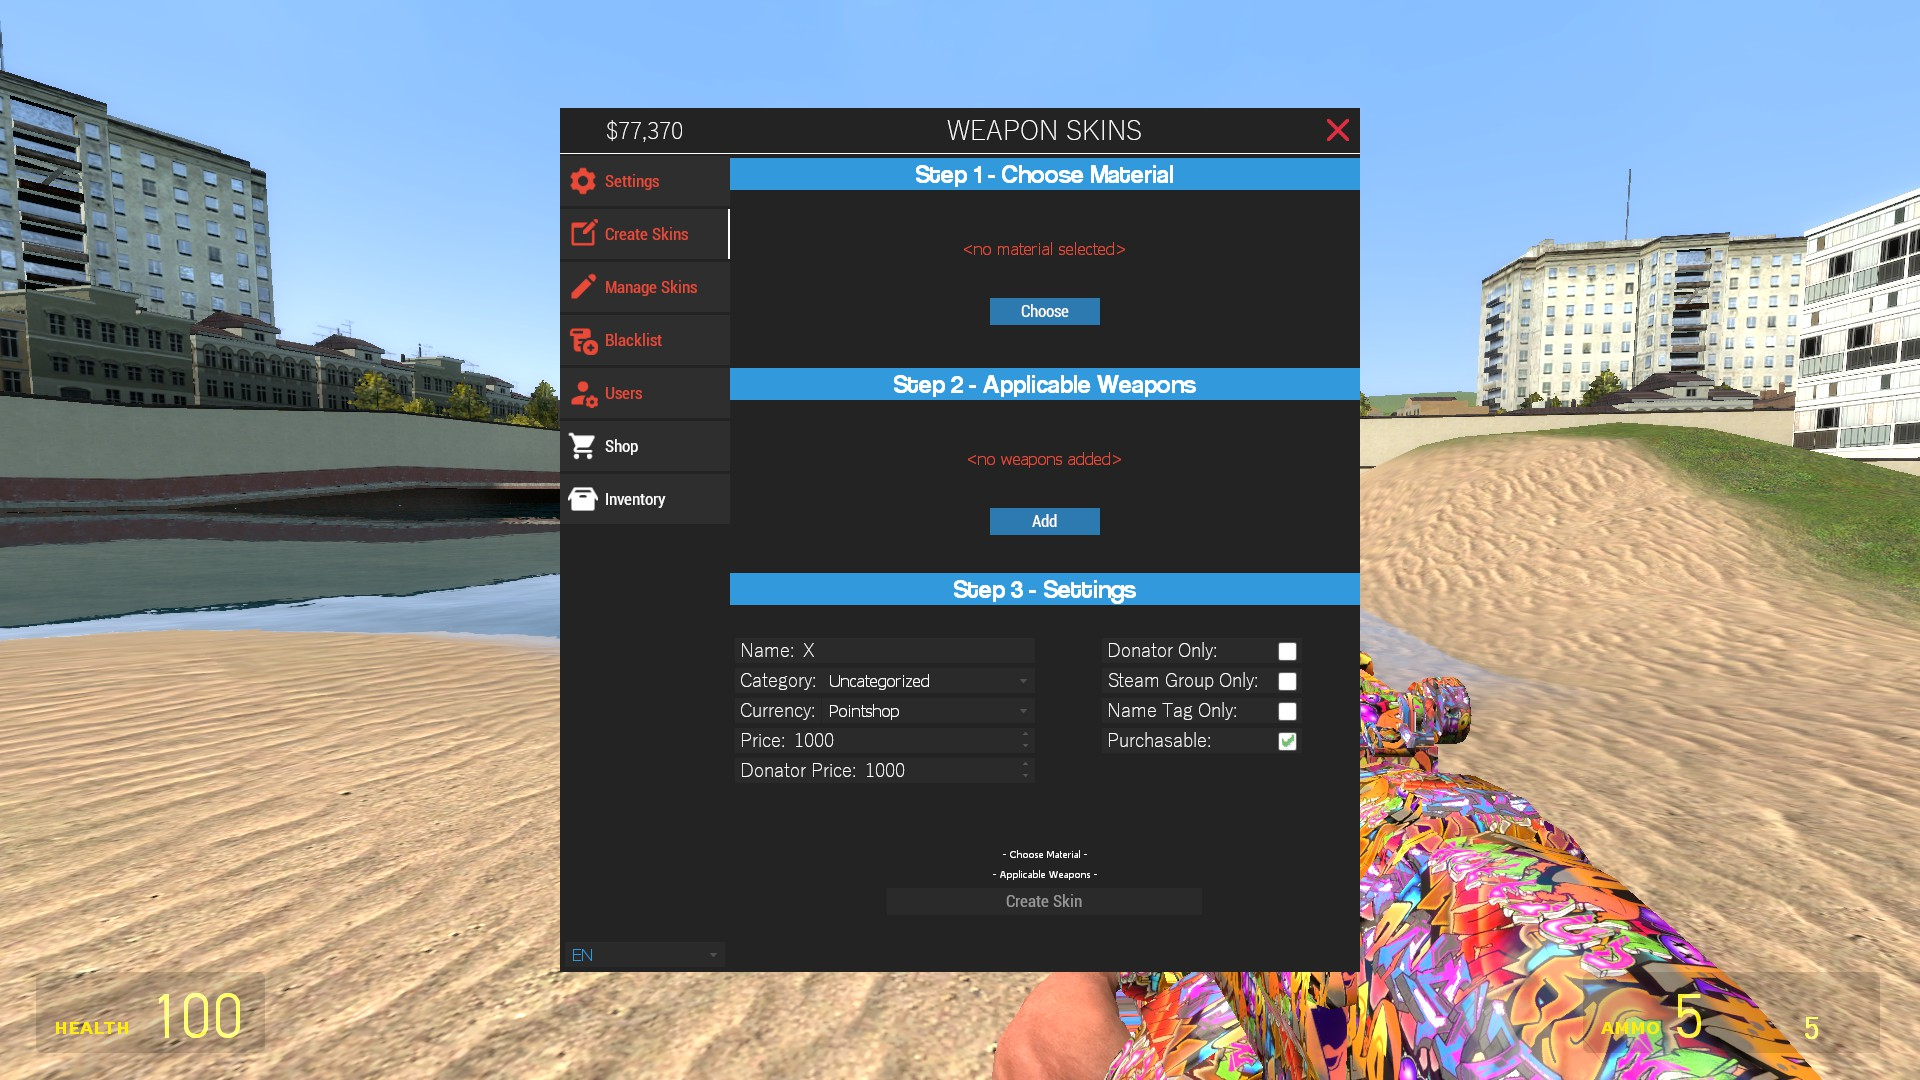Click the '- Choose Material -' note
Image resolution: width=1920 pixels, height=1080 pixels.
(1044, 854)
